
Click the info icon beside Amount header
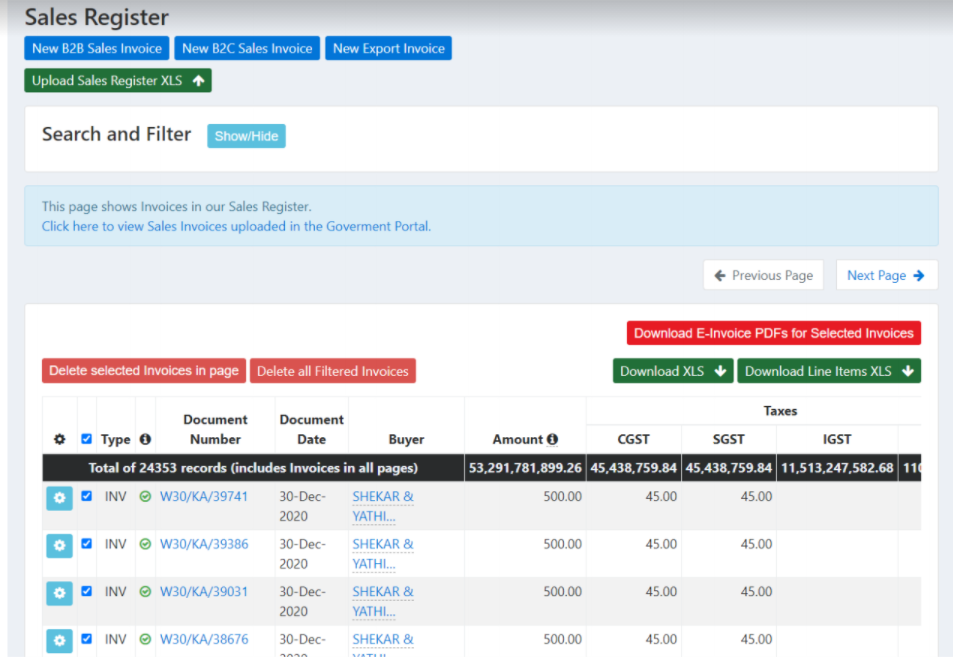[552, 439]
